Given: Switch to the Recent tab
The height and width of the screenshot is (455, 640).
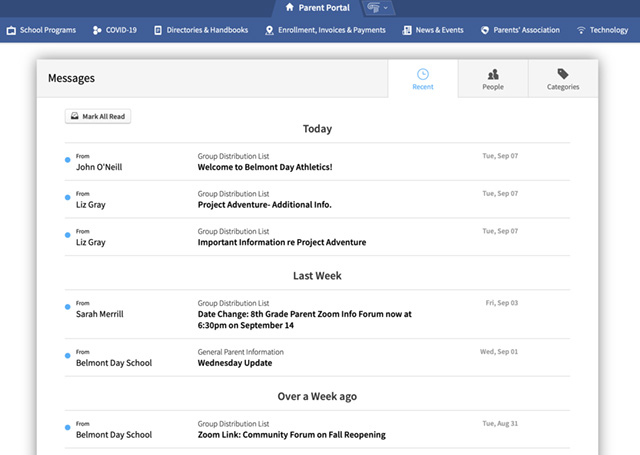Looking at the screenshot, I should pos(423,79).
